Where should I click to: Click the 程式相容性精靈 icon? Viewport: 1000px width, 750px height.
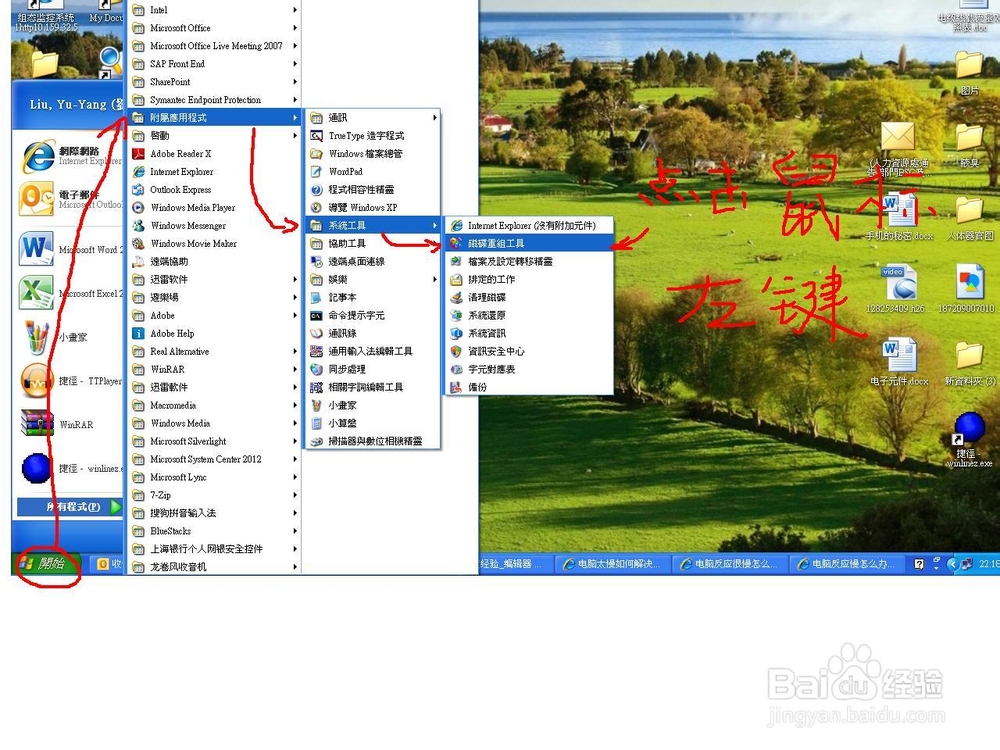316,189
